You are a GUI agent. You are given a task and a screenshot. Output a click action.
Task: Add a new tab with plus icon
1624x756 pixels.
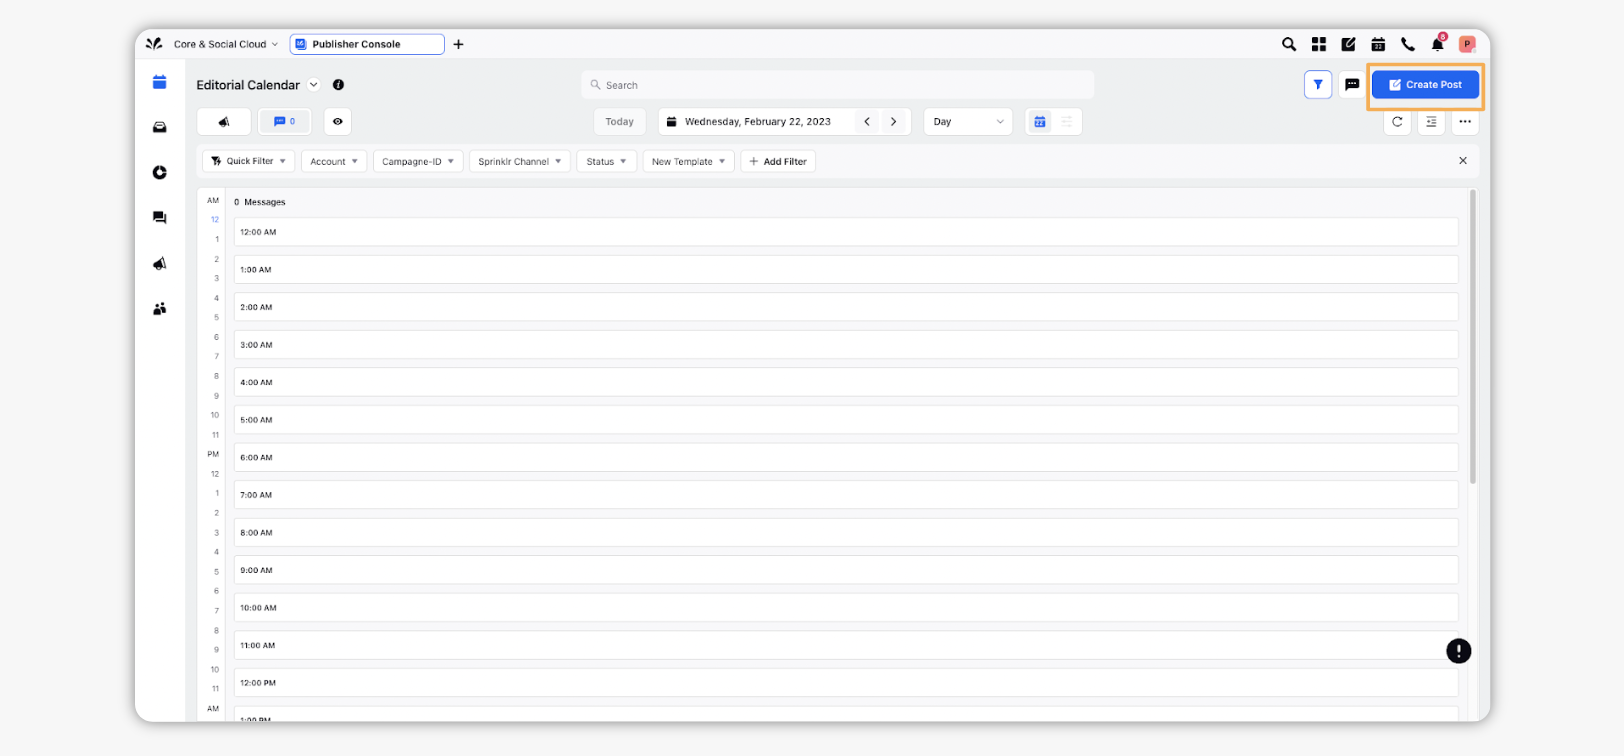click(x=458, y=44)
